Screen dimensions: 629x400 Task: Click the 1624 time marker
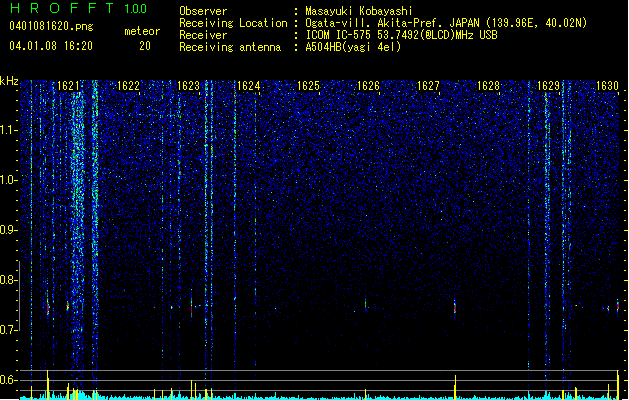(x=248, y=86)
